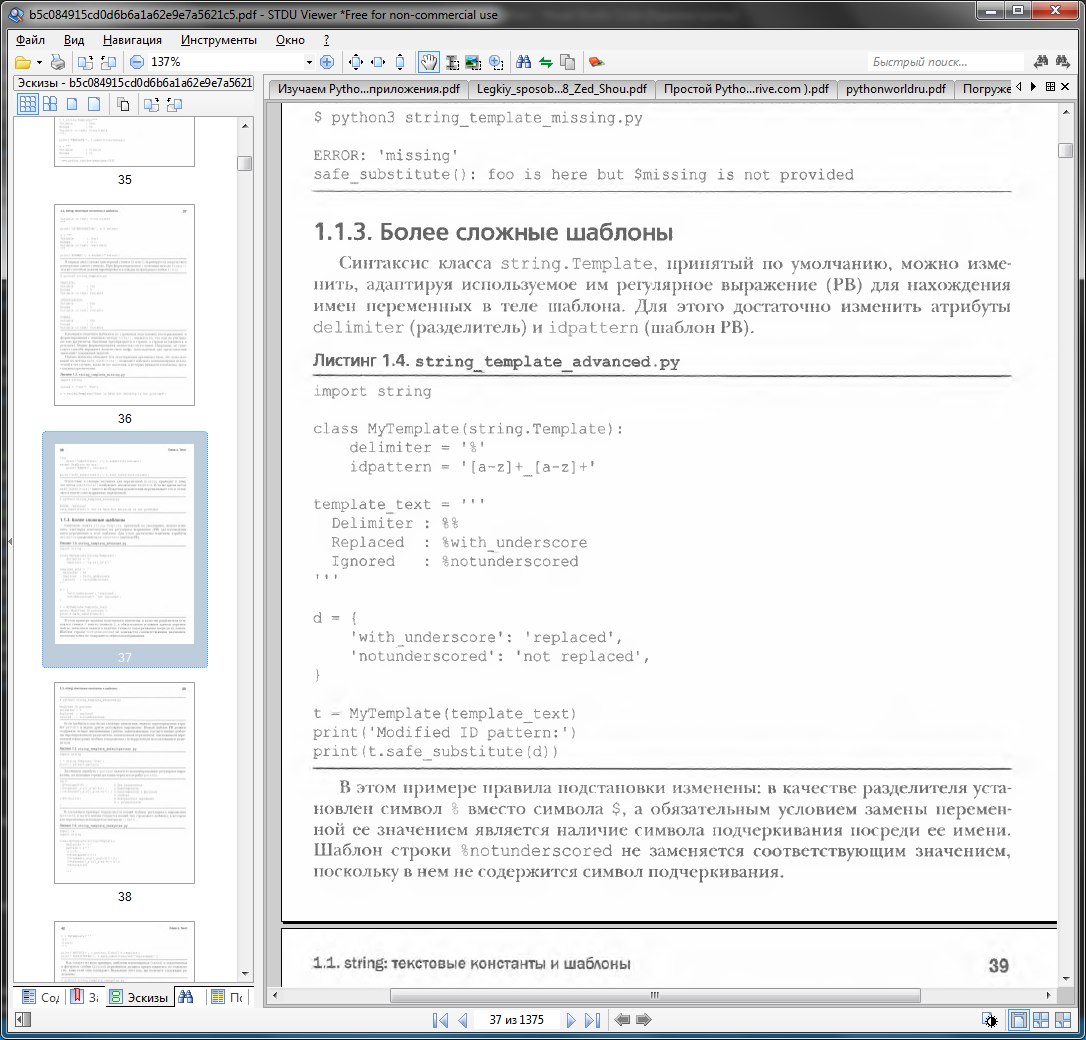This screenshot has height=1040, width=1086.
Task: Click the copy pages icon
Action: [x=567, y=62]
